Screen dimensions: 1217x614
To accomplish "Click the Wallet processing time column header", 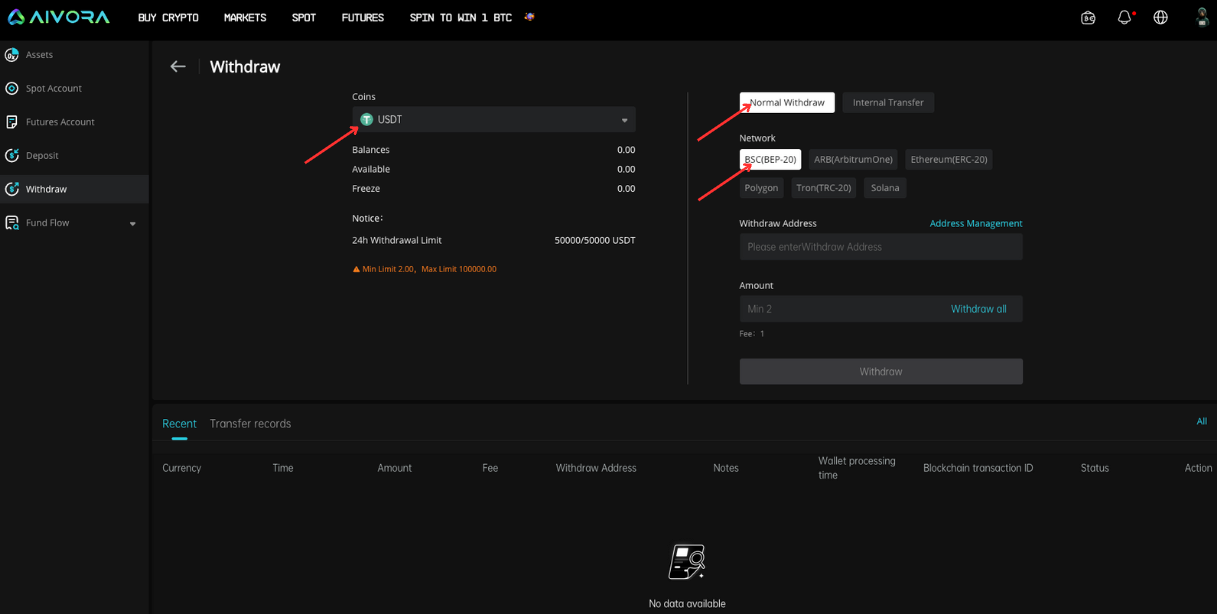I will pos(857,468).
